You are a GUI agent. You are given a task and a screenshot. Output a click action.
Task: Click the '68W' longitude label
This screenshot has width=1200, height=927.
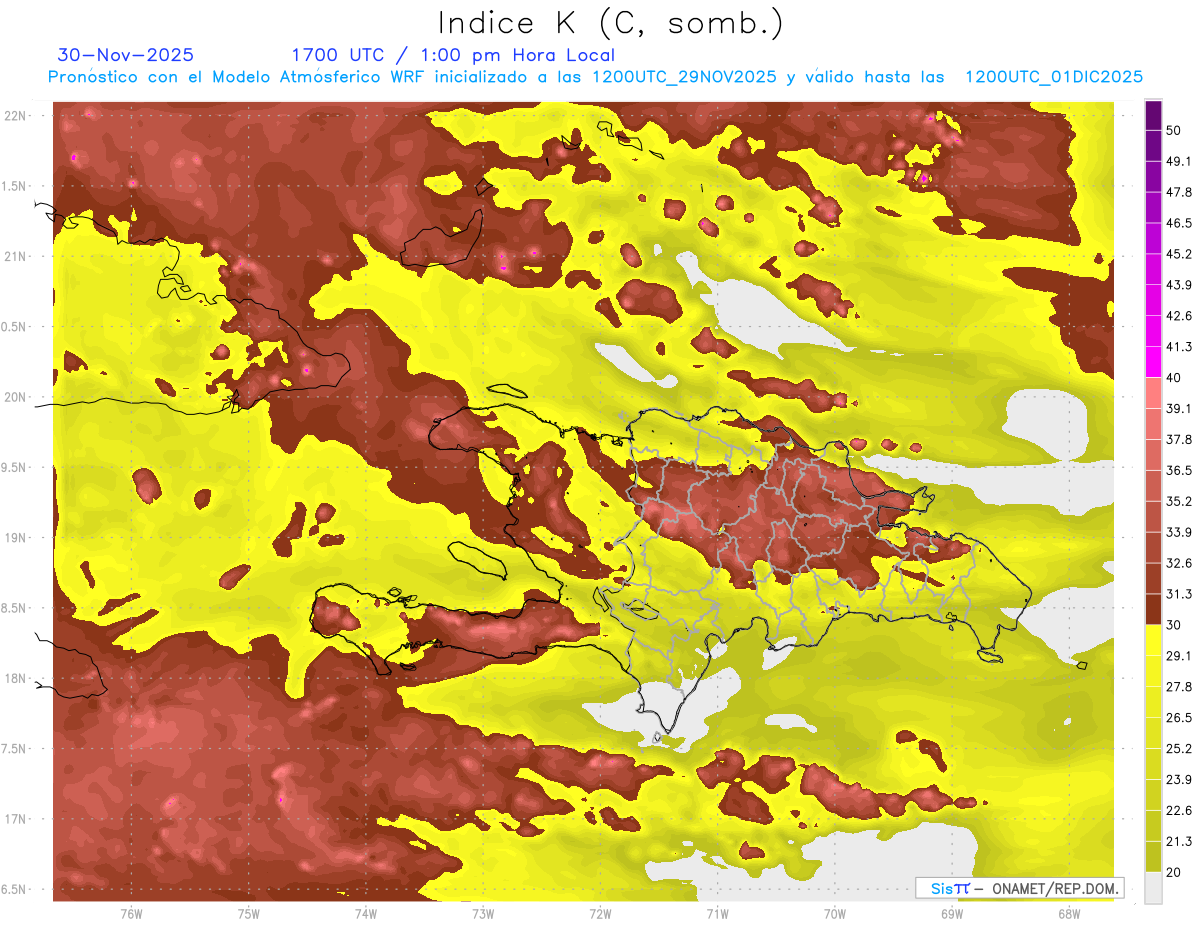[x=1068, y=913]
